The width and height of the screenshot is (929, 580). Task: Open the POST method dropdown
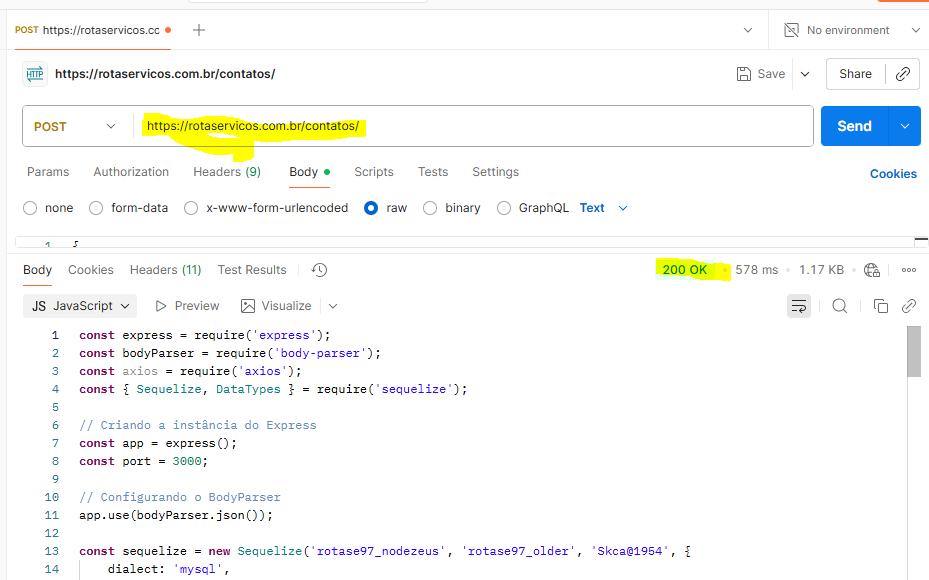click(x=75, y=127)
